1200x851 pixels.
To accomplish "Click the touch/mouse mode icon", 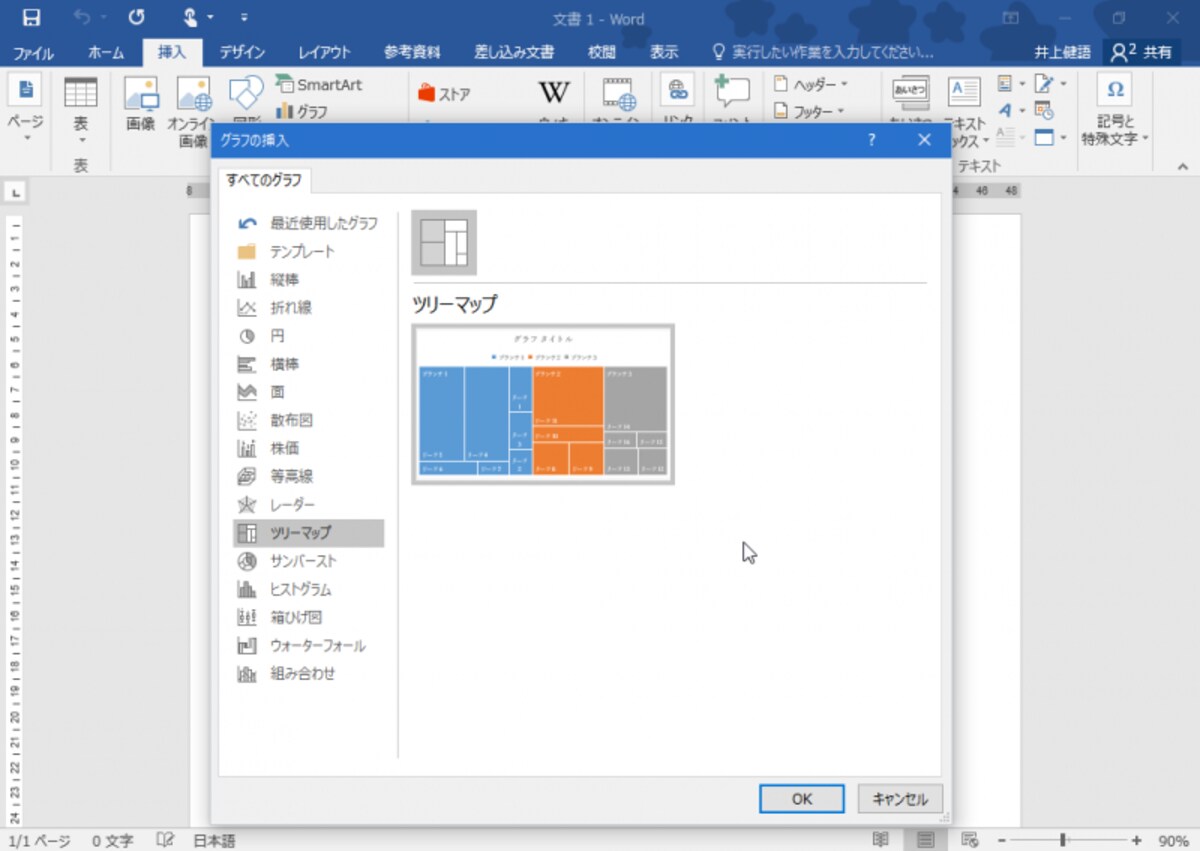I will point(190,18).
